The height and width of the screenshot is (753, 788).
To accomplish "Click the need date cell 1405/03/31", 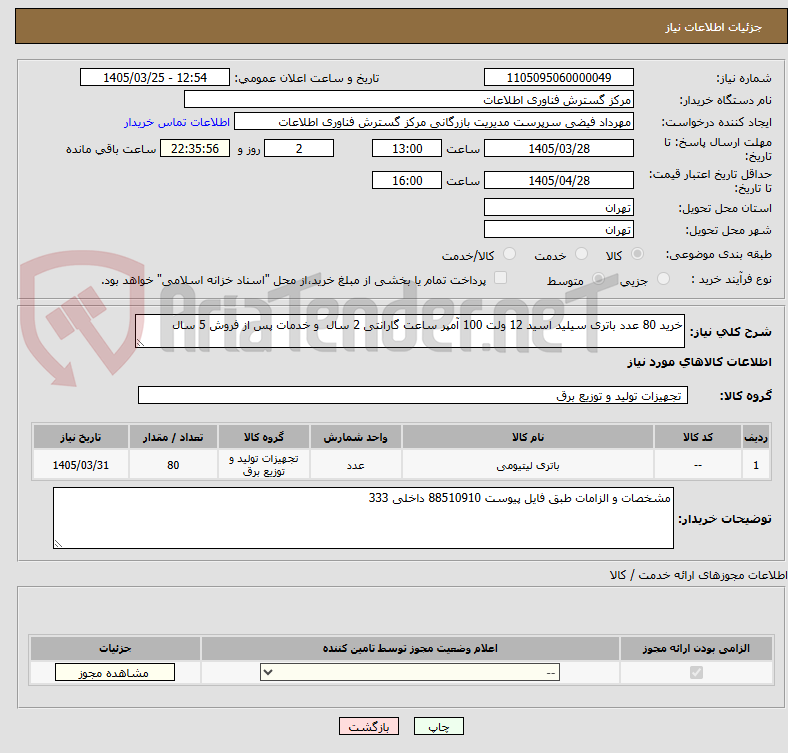I will click(x=81, y=465).
